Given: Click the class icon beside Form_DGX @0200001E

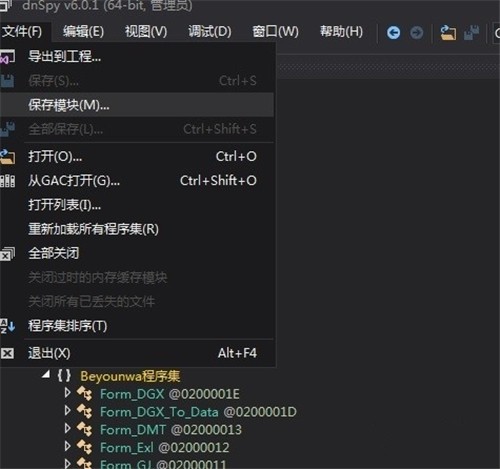Looking at the screenshot, I should 84,394.
